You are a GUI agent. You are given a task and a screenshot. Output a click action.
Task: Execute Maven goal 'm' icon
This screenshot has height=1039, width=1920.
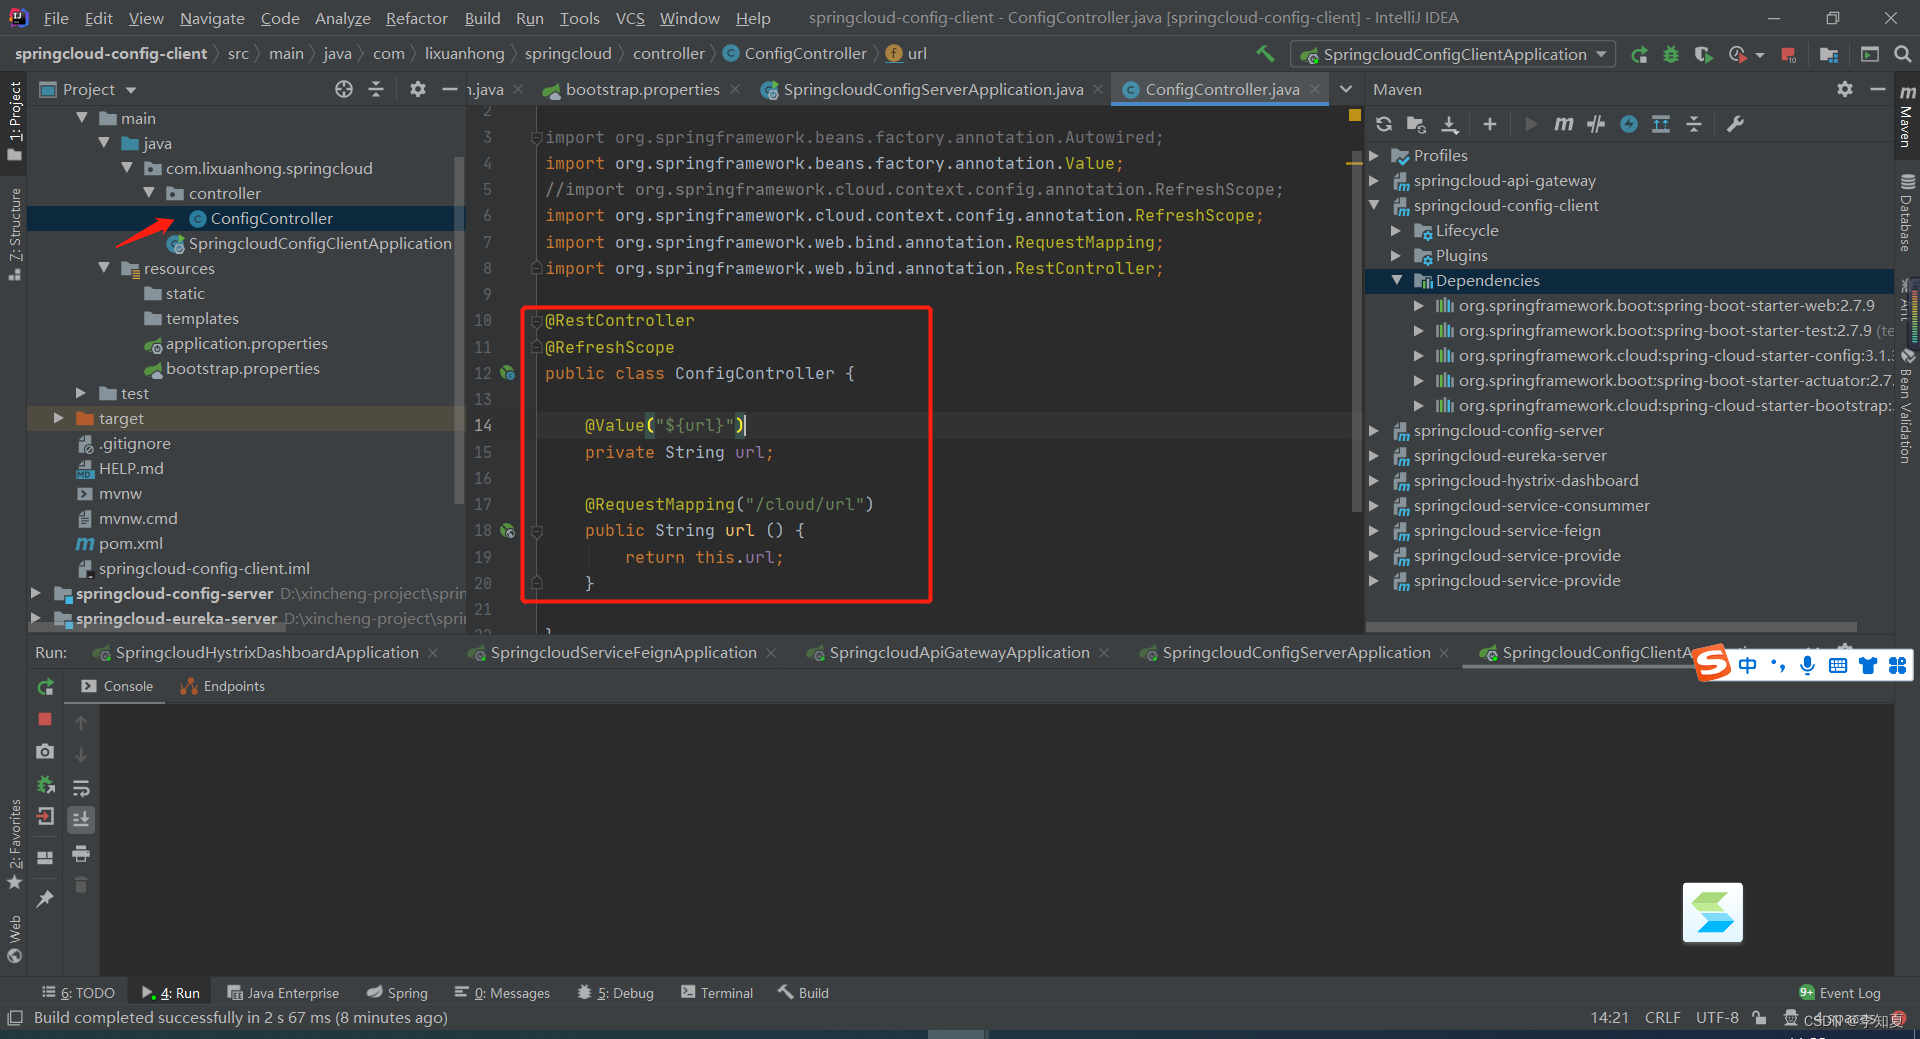1564,124
